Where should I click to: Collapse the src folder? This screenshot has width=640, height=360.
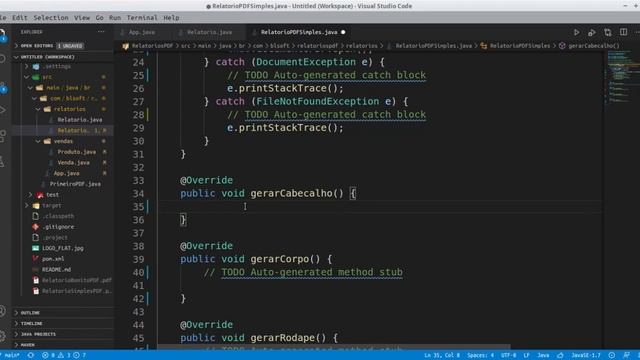pyautogui.click(x=47, y=77)
